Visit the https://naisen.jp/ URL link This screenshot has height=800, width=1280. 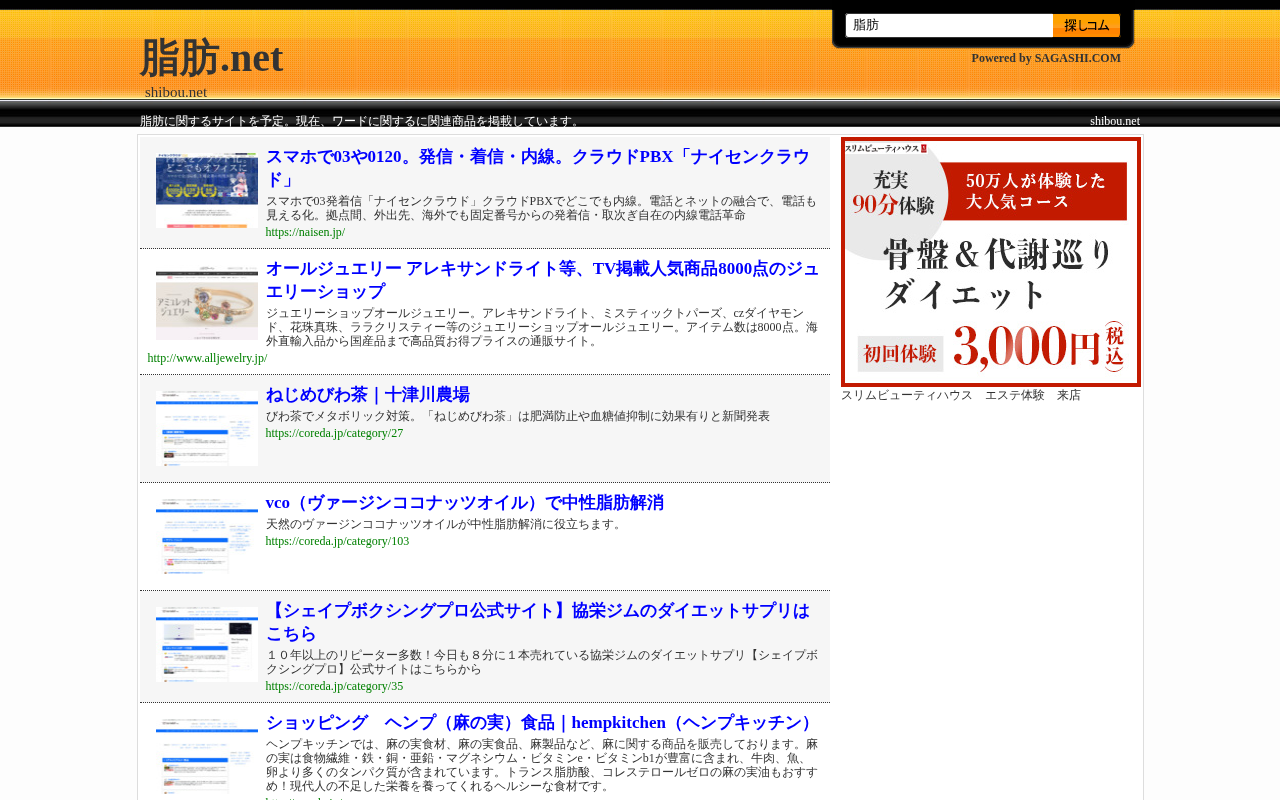(x=305, y=232)
